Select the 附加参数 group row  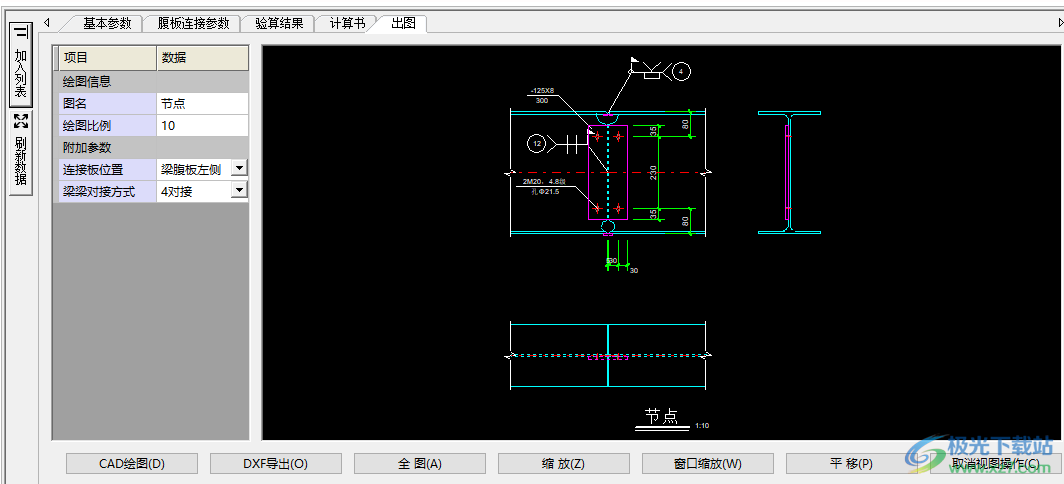tap(153, 147)
